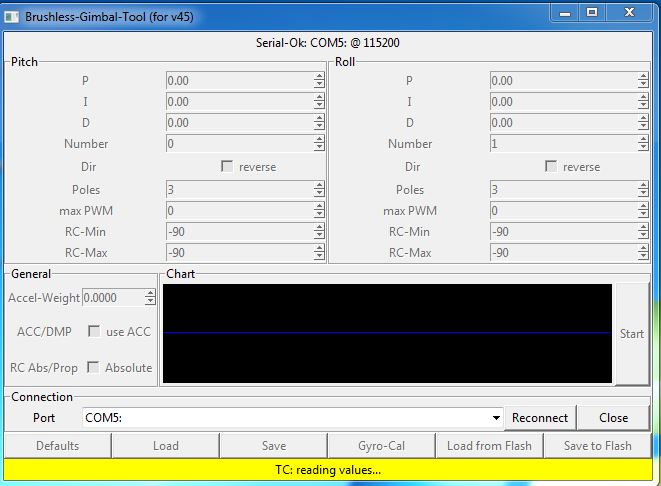The image size is (661, 486).
Task: Click Load from Flash button
Action: click(489, 446)
